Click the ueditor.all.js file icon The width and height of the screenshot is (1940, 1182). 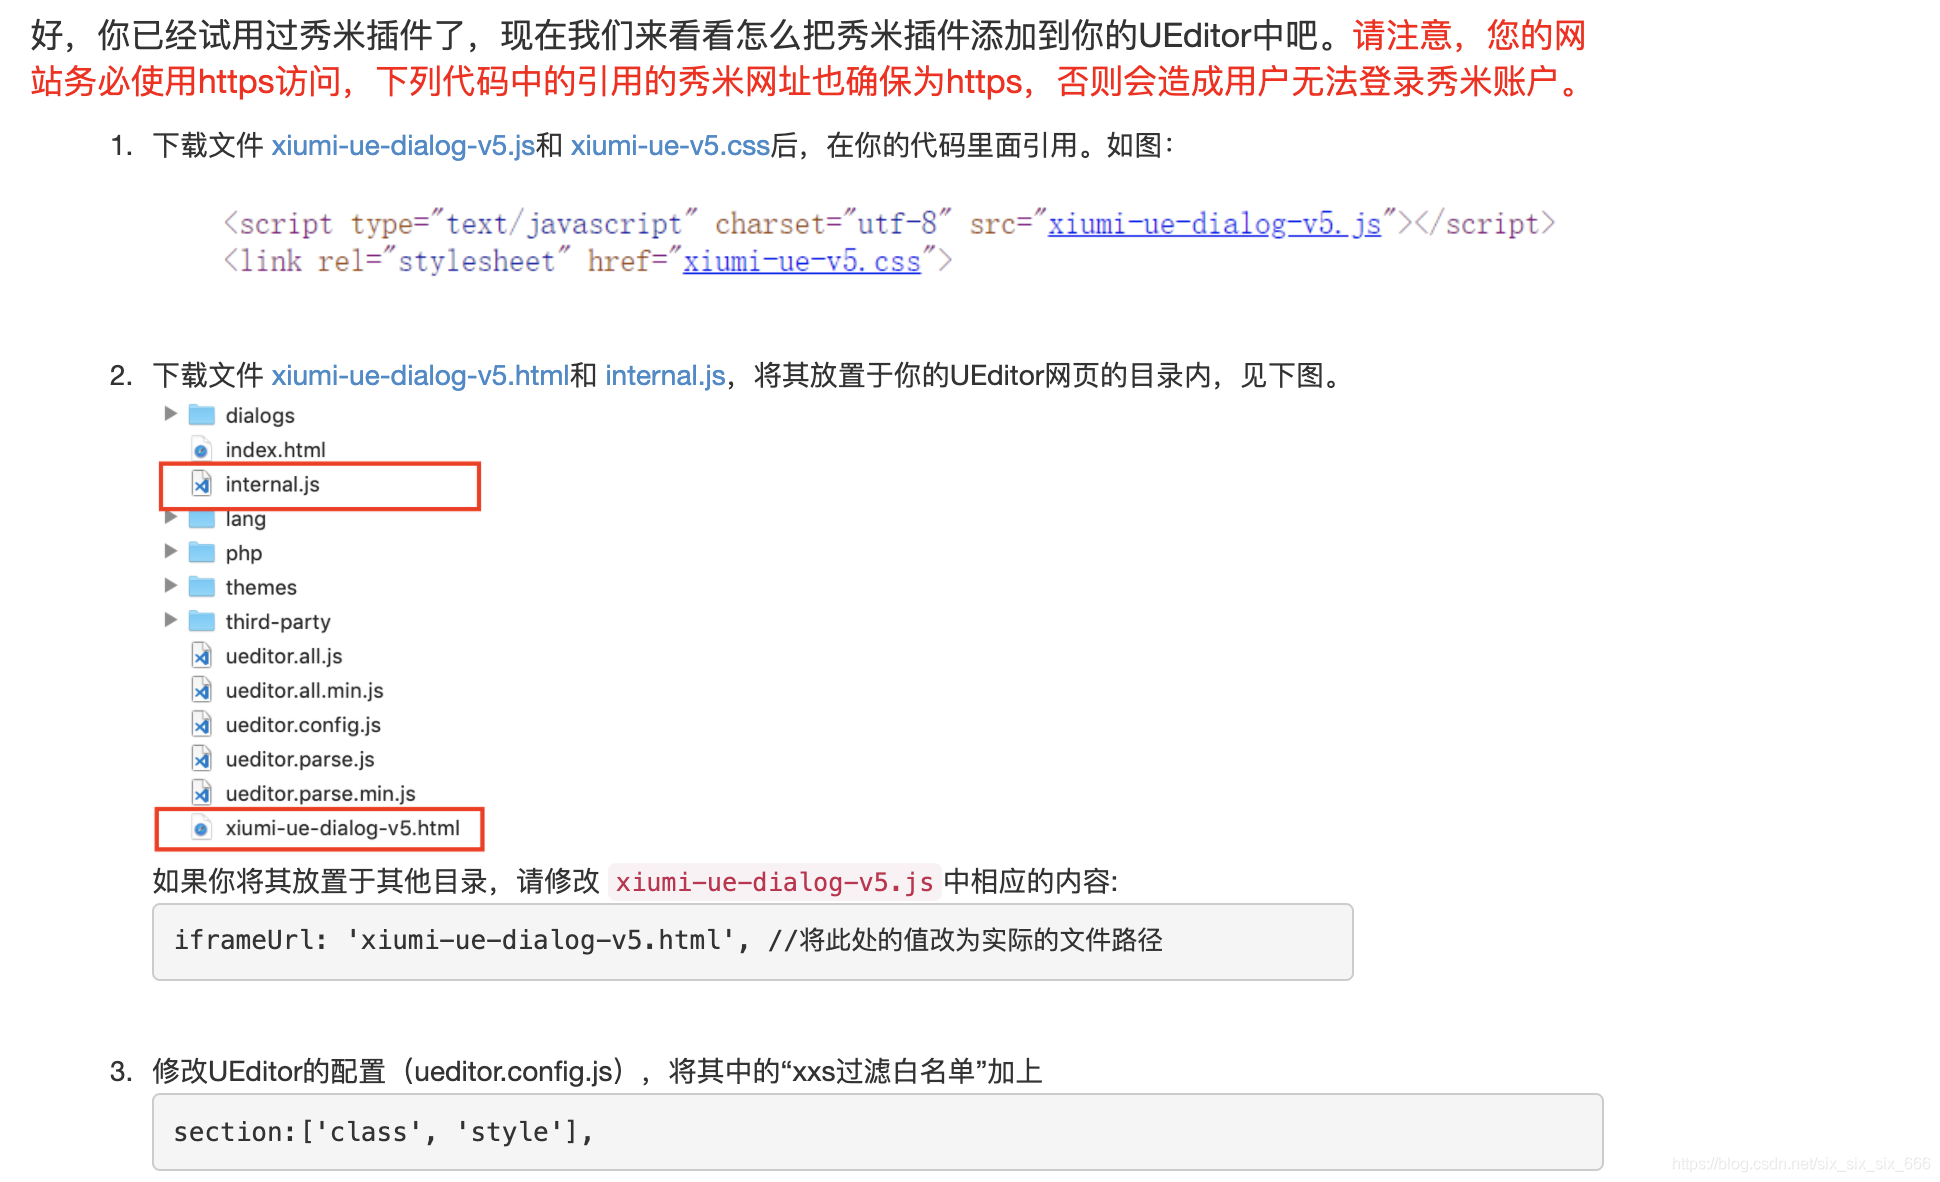point(202,656)
